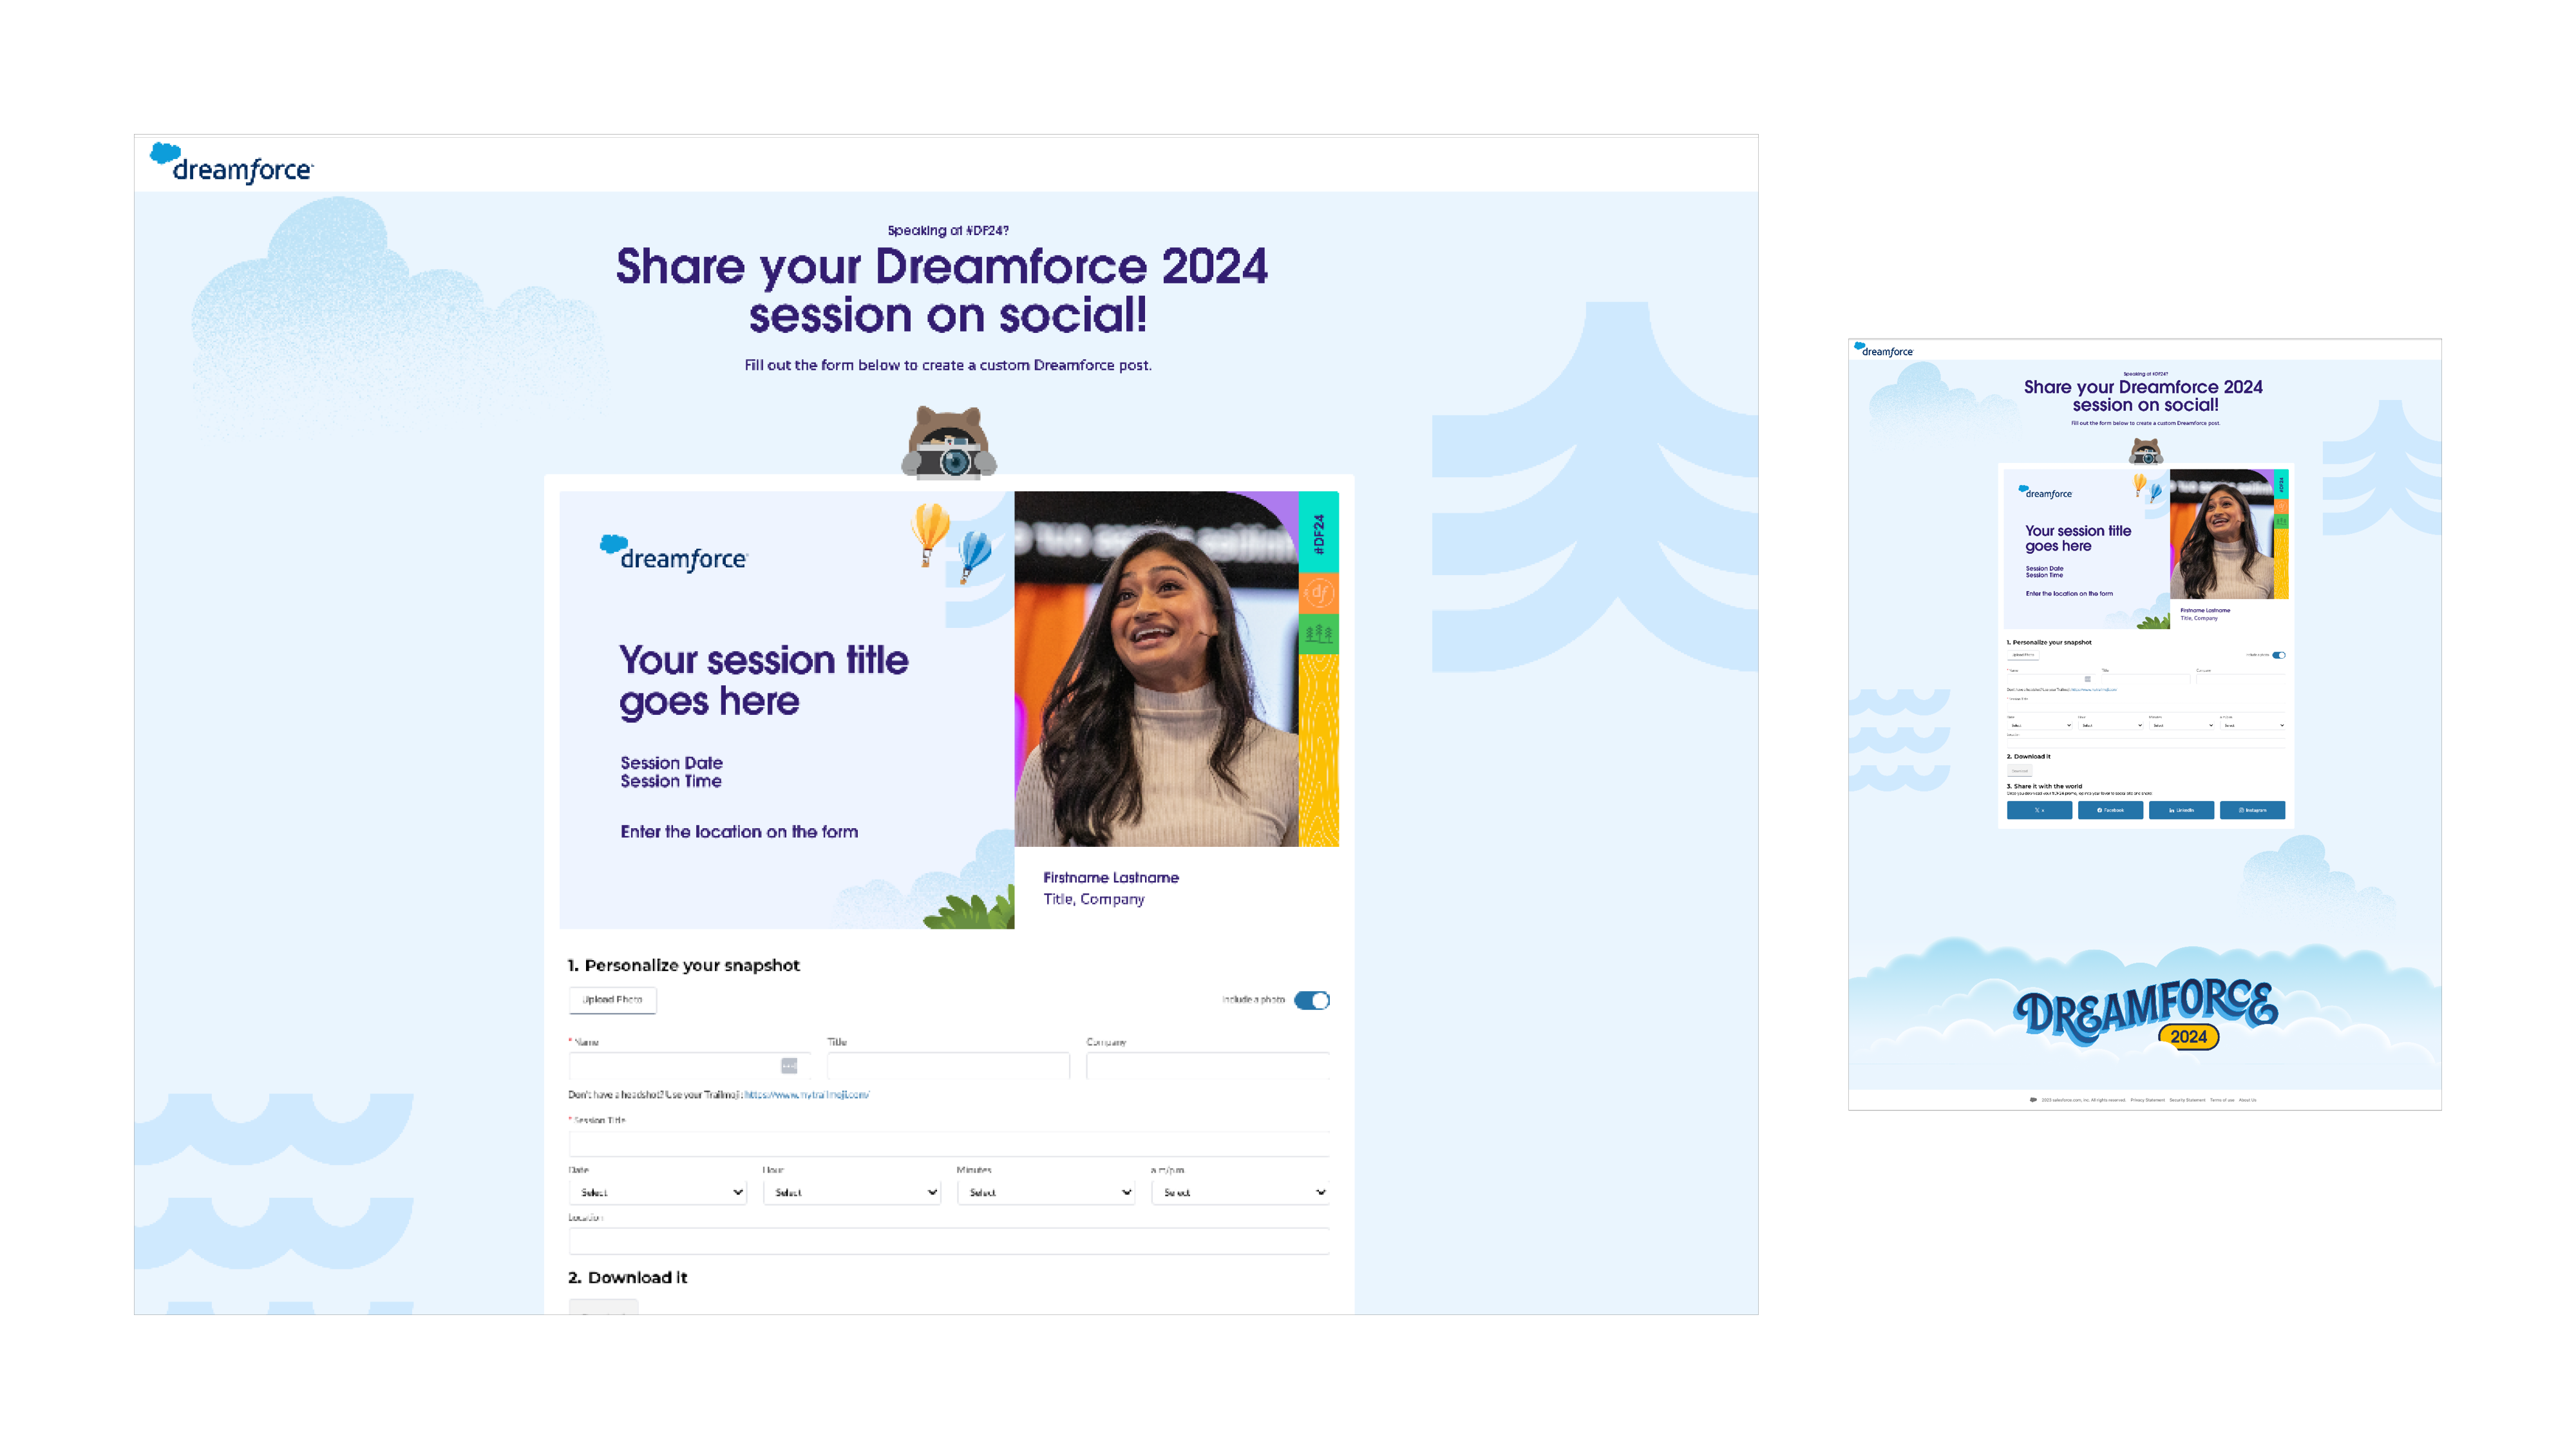The height and width of the screenshot is (1449, 2576).
Task: Click into the large Session Title field
Action: (948, 1143)
